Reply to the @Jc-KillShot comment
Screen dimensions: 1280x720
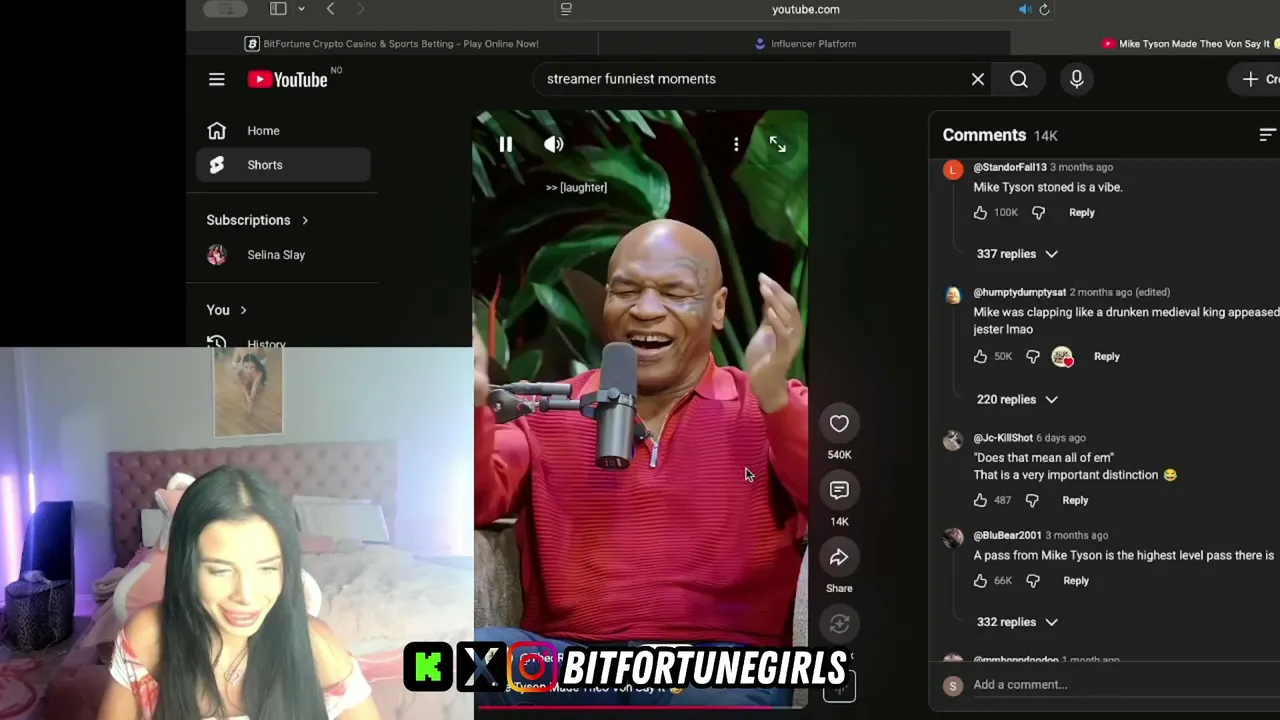[x=1075, y=500]
